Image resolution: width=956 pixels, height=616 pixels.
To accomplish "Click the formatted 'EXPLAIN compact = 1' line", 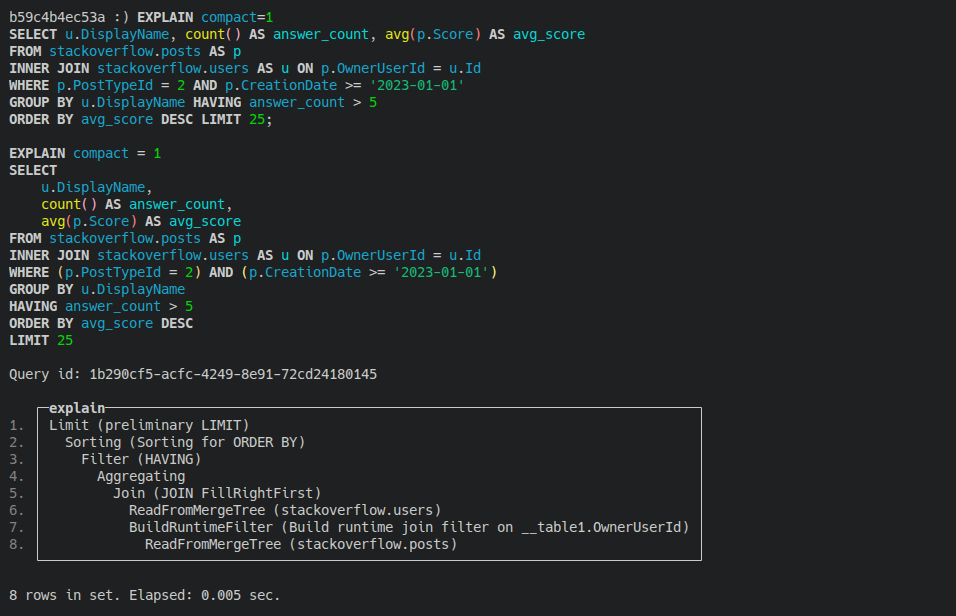I will coord(85,153).
